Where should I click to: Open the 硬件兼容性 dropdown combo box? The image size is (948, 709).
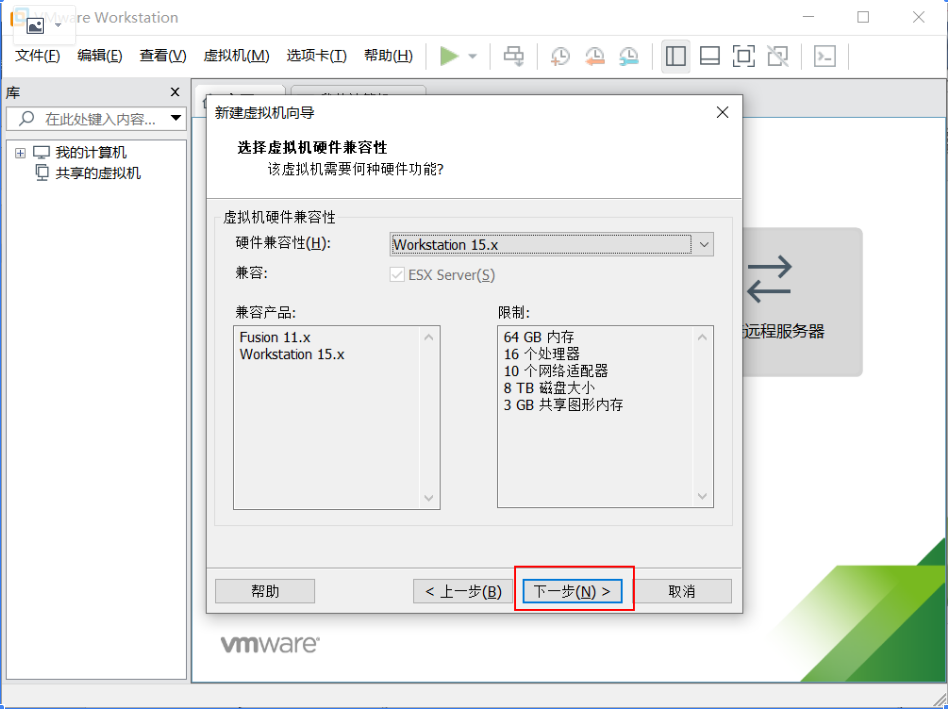pos(551,244)
